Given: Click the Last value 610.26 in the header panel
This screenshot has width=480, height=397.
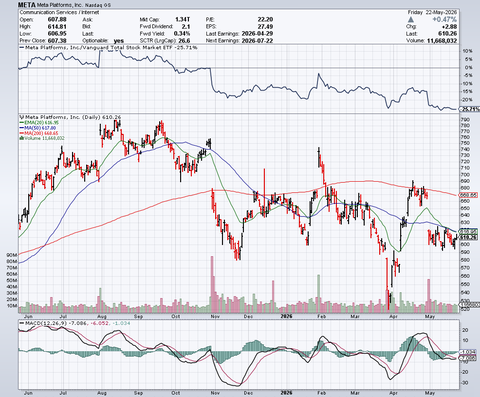Looking at the screenshot, I should click(x=448, y=33).
